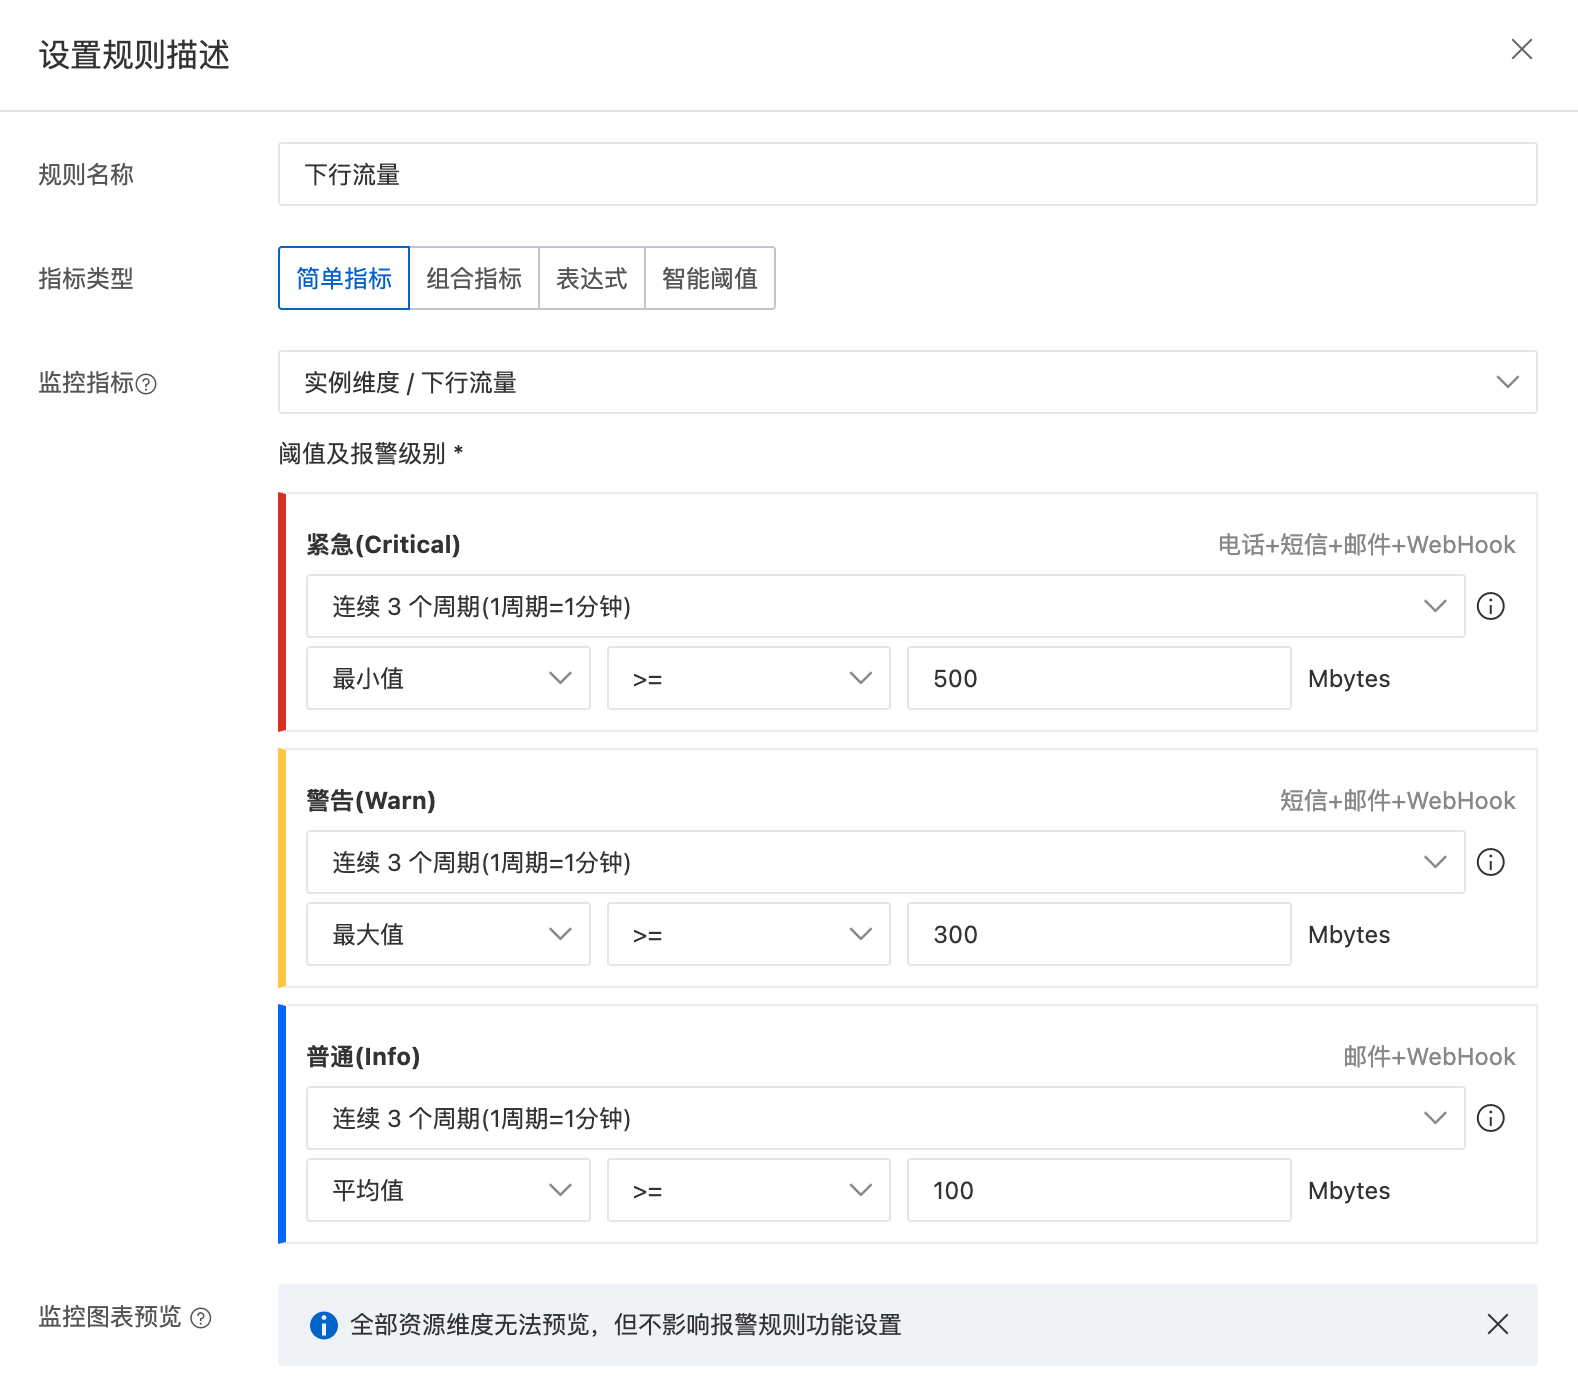
Task: Click the 警告(Warn) level heading
Action: [371, 800]
